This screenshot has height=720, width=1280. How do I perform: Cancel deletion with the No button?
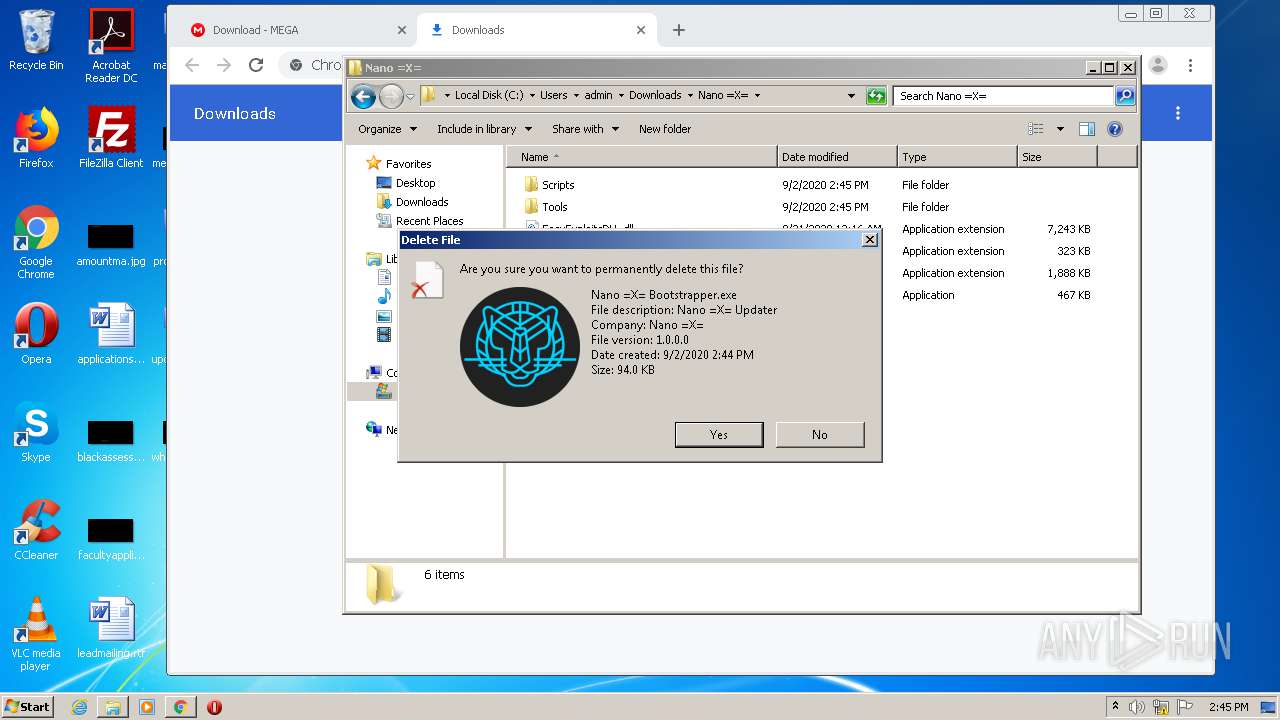pyautogui.click(x=820, y=434)
